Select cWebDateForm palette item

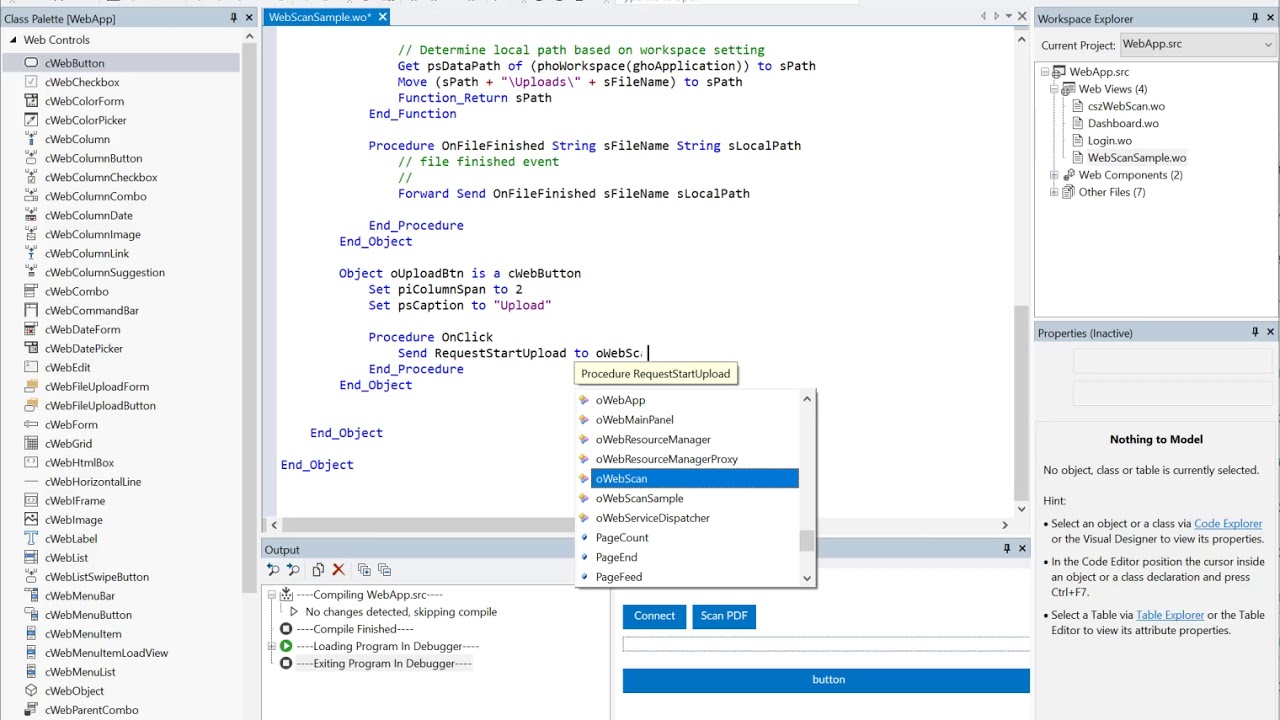[x=82, y=329]
